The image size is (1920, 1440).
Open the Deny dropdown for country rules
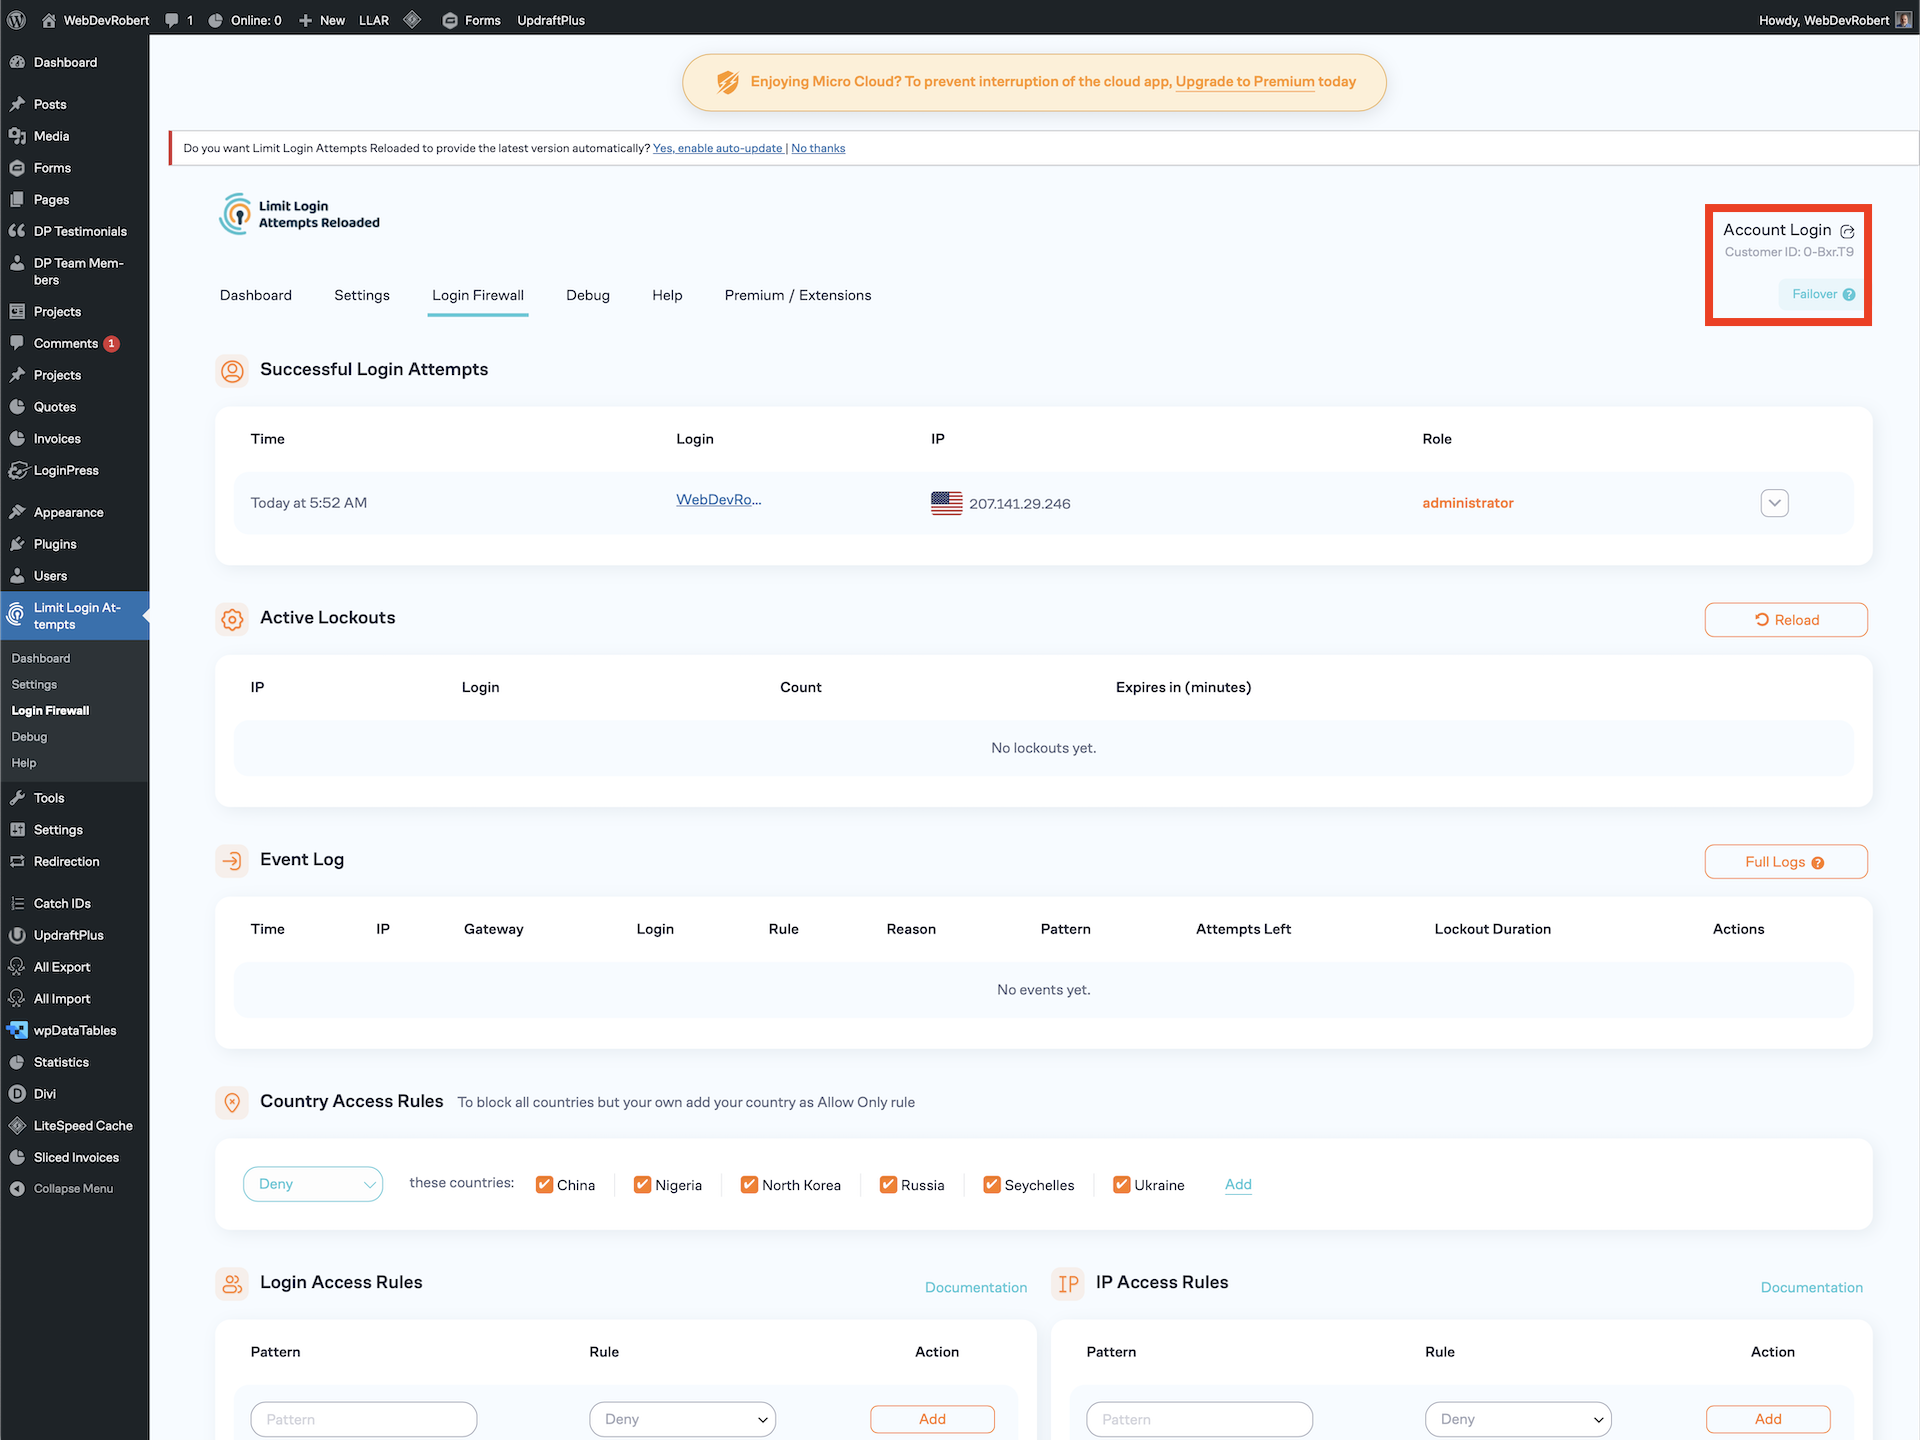(313, 1184)
